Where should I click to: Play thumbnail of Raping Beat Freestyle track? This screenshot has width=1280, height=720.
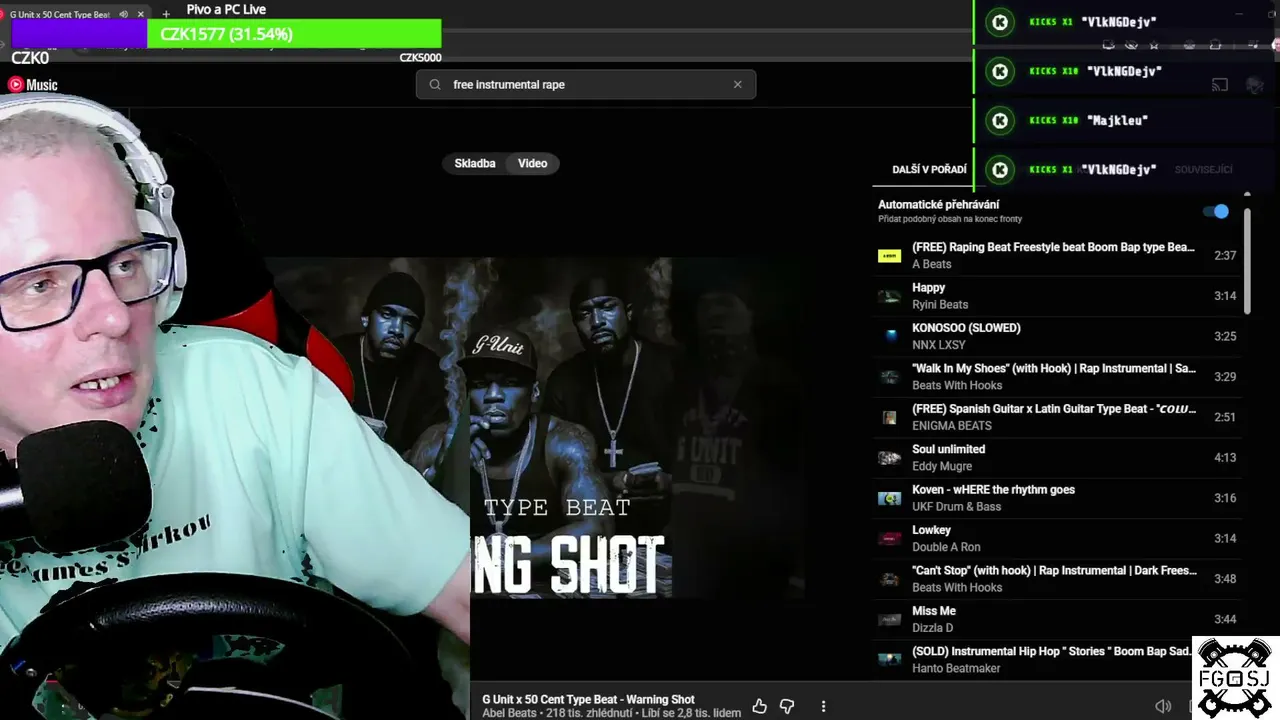[x=889, y=256]
